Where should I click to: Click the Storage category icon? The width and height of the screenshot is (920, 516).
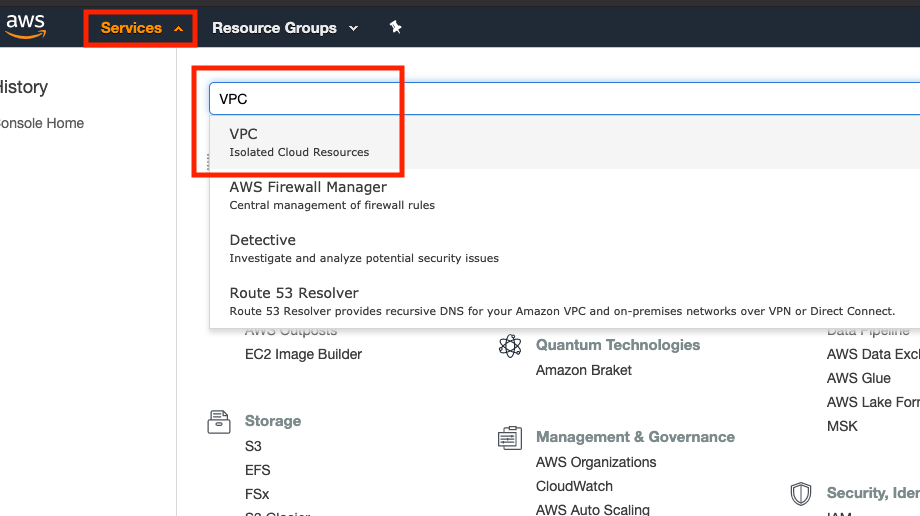tap(219, 422)
